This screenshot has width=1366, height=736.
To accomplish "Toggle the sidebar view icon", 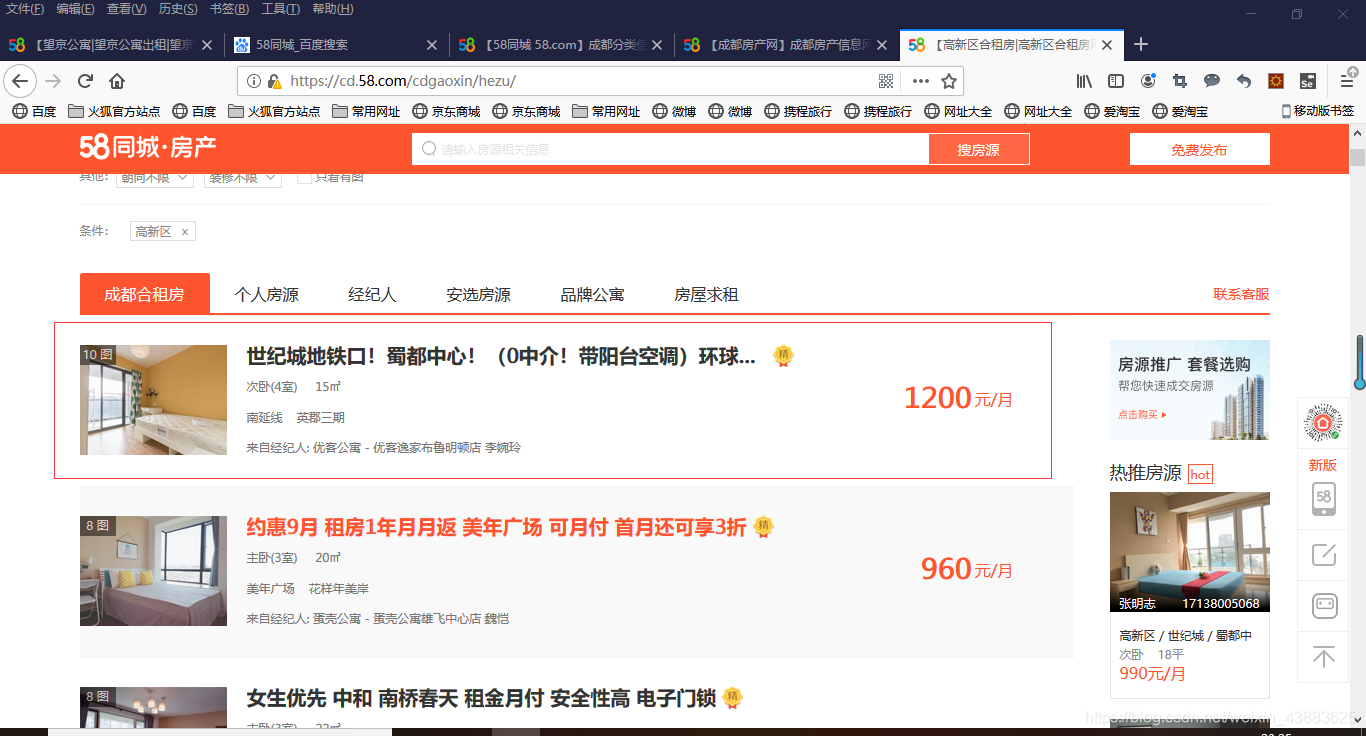I will tap(1116, 81).
